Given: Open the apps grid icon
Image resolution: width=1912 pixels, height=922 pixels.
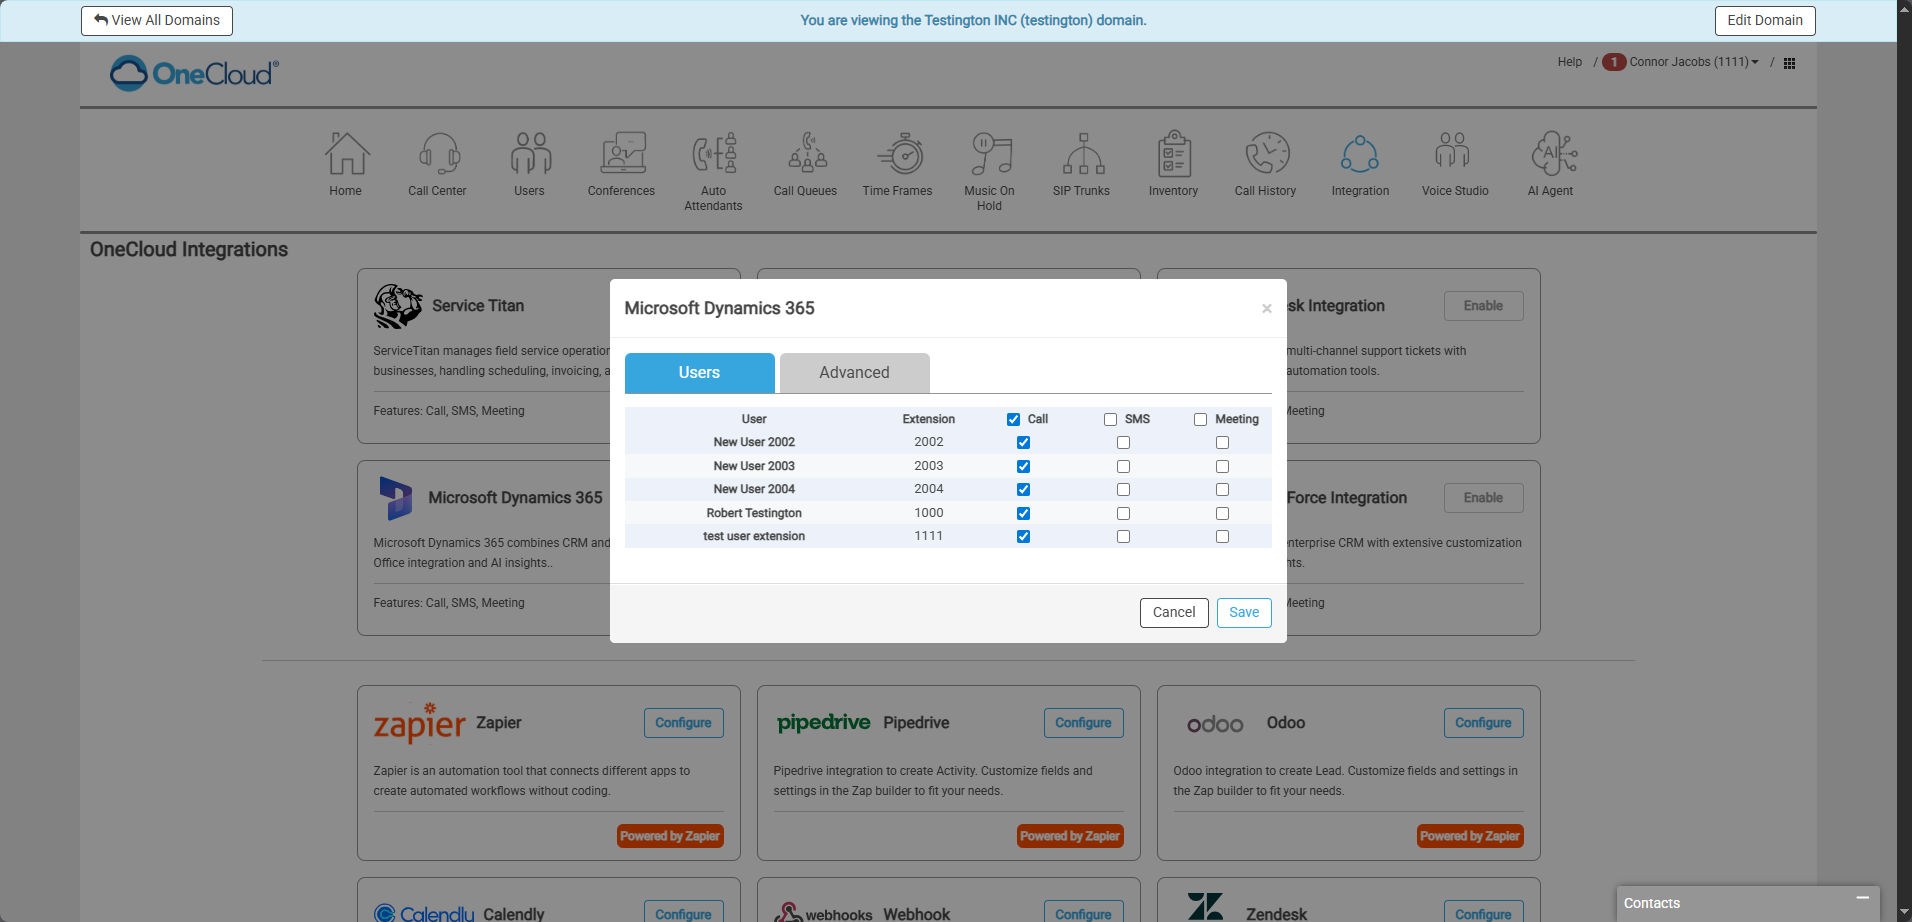Looking at the screenshot, I should tap(1789, 63).
